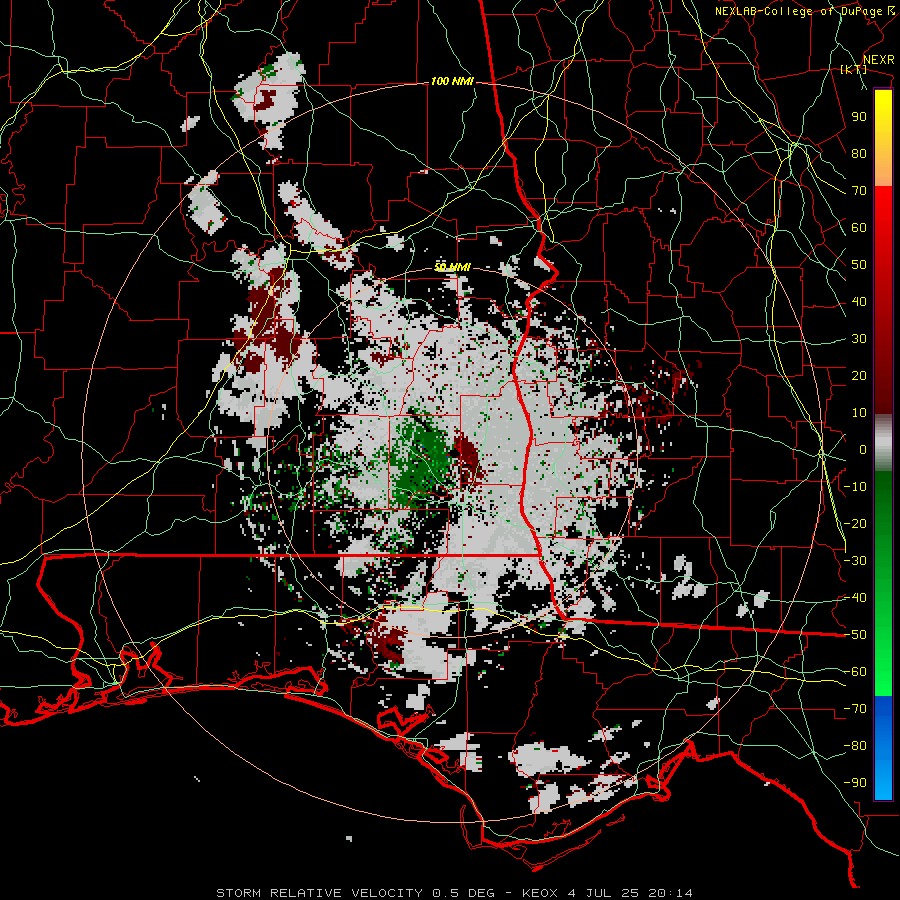Select the 20 value on velocity scale
The height and width of the screenshot is (900, 900).
(x=859, y=376)
